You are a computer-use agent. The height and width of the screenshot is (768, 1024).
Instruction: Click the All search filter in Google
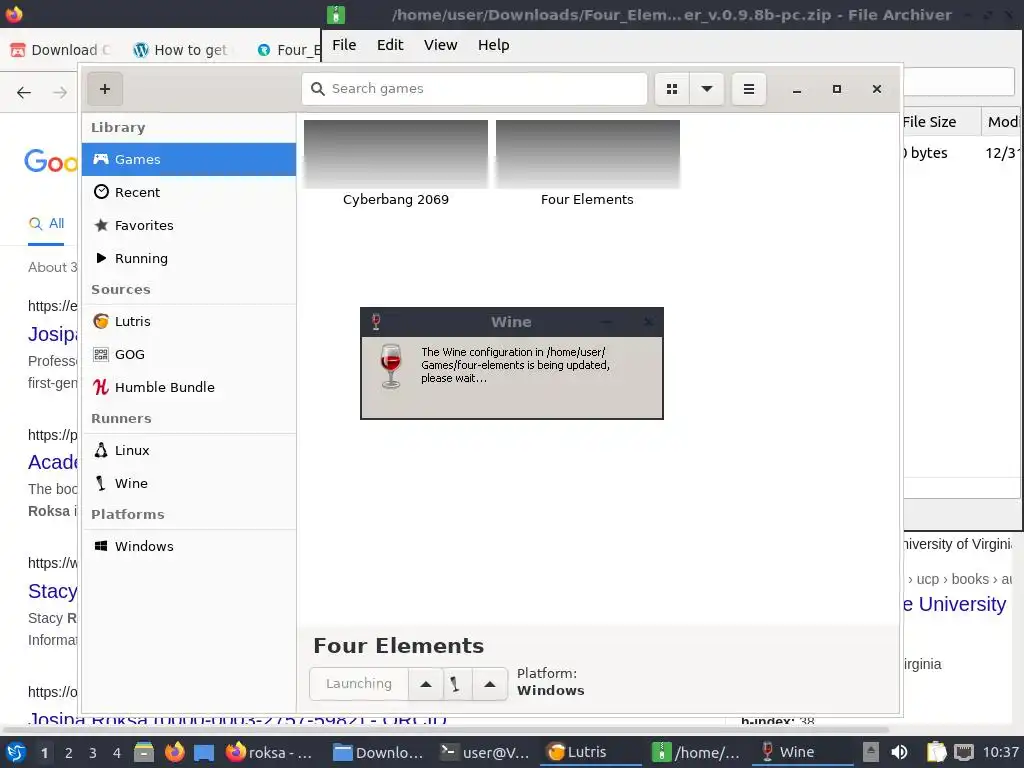[46, 223]
